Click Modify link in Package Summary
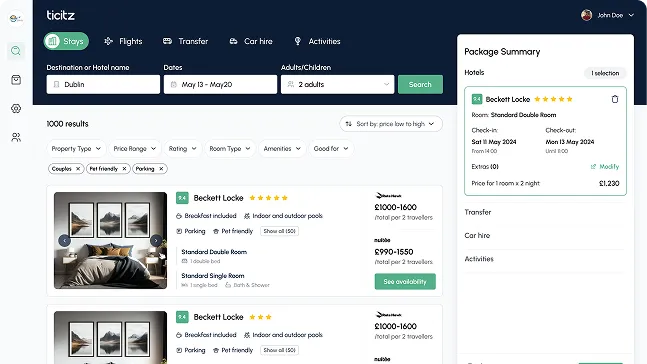This screenshot has width=647, height=364. (x=605, y=167)
